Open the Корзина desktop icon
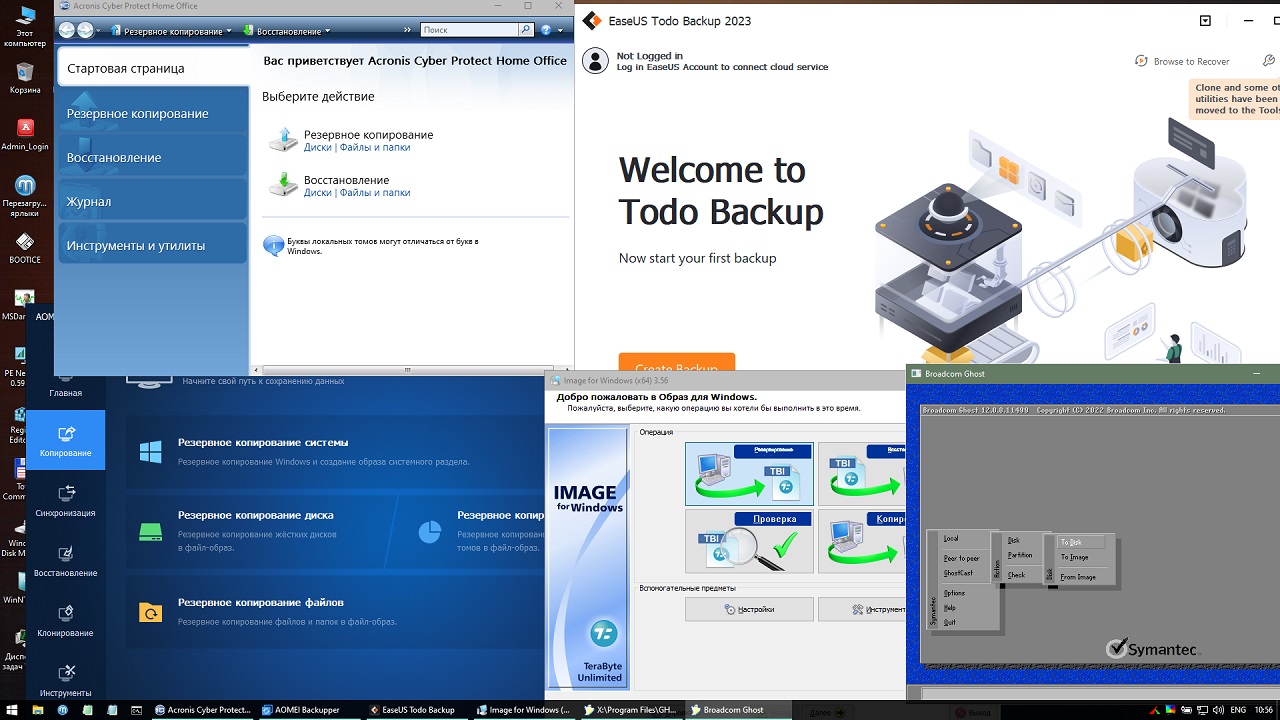Viewport: 1280px width, 720px height. (25, 78)
